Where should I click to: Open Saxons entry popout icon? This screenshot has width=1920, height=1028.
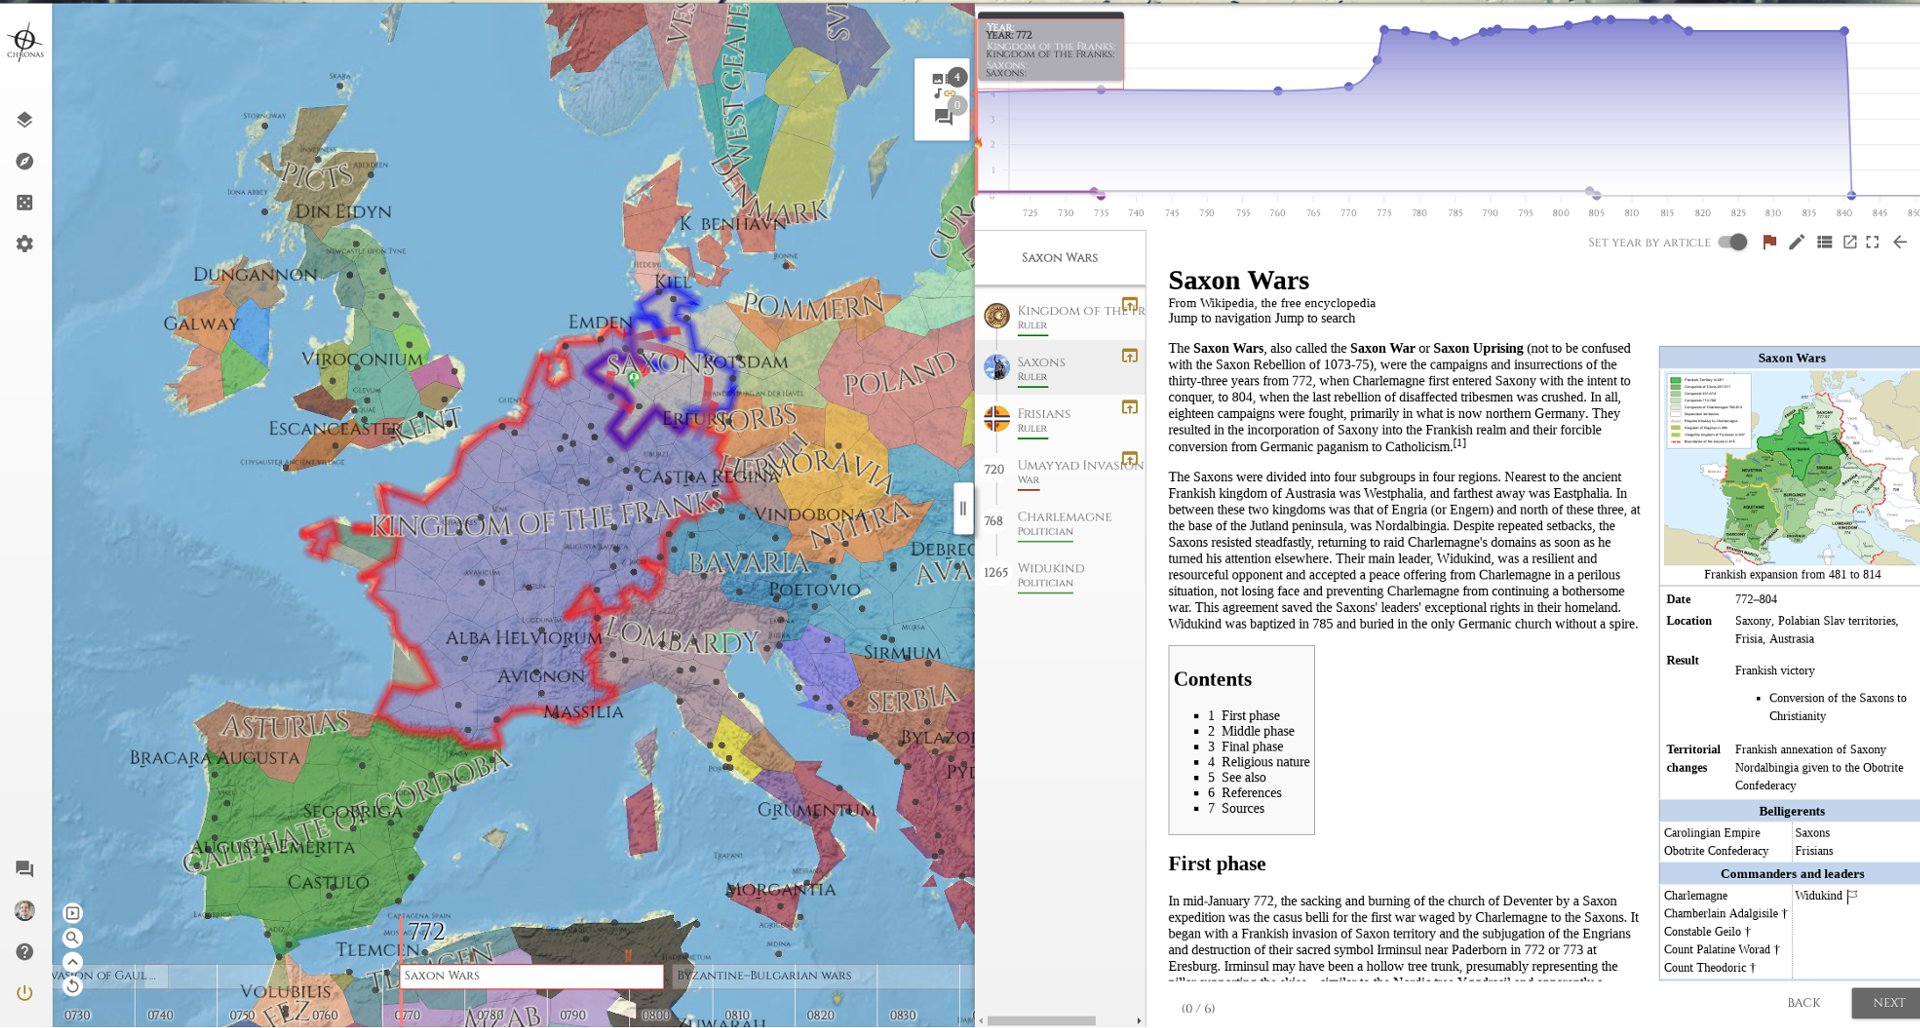tap(1130, 356)
